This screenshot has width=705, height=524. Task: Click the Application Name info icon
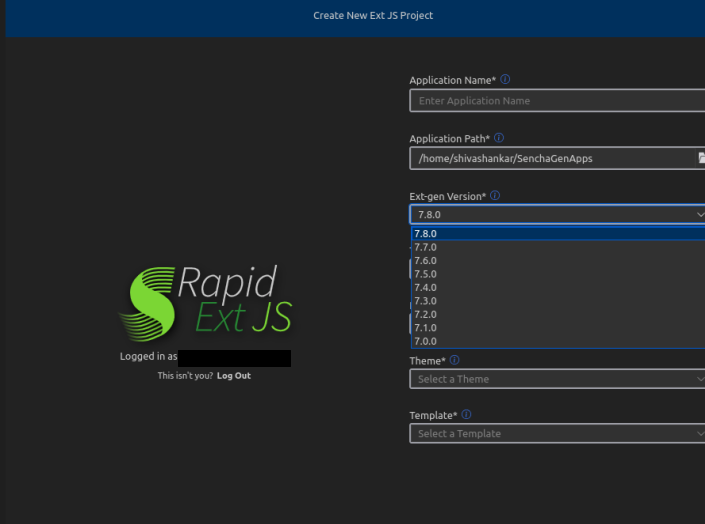[505, 80]
